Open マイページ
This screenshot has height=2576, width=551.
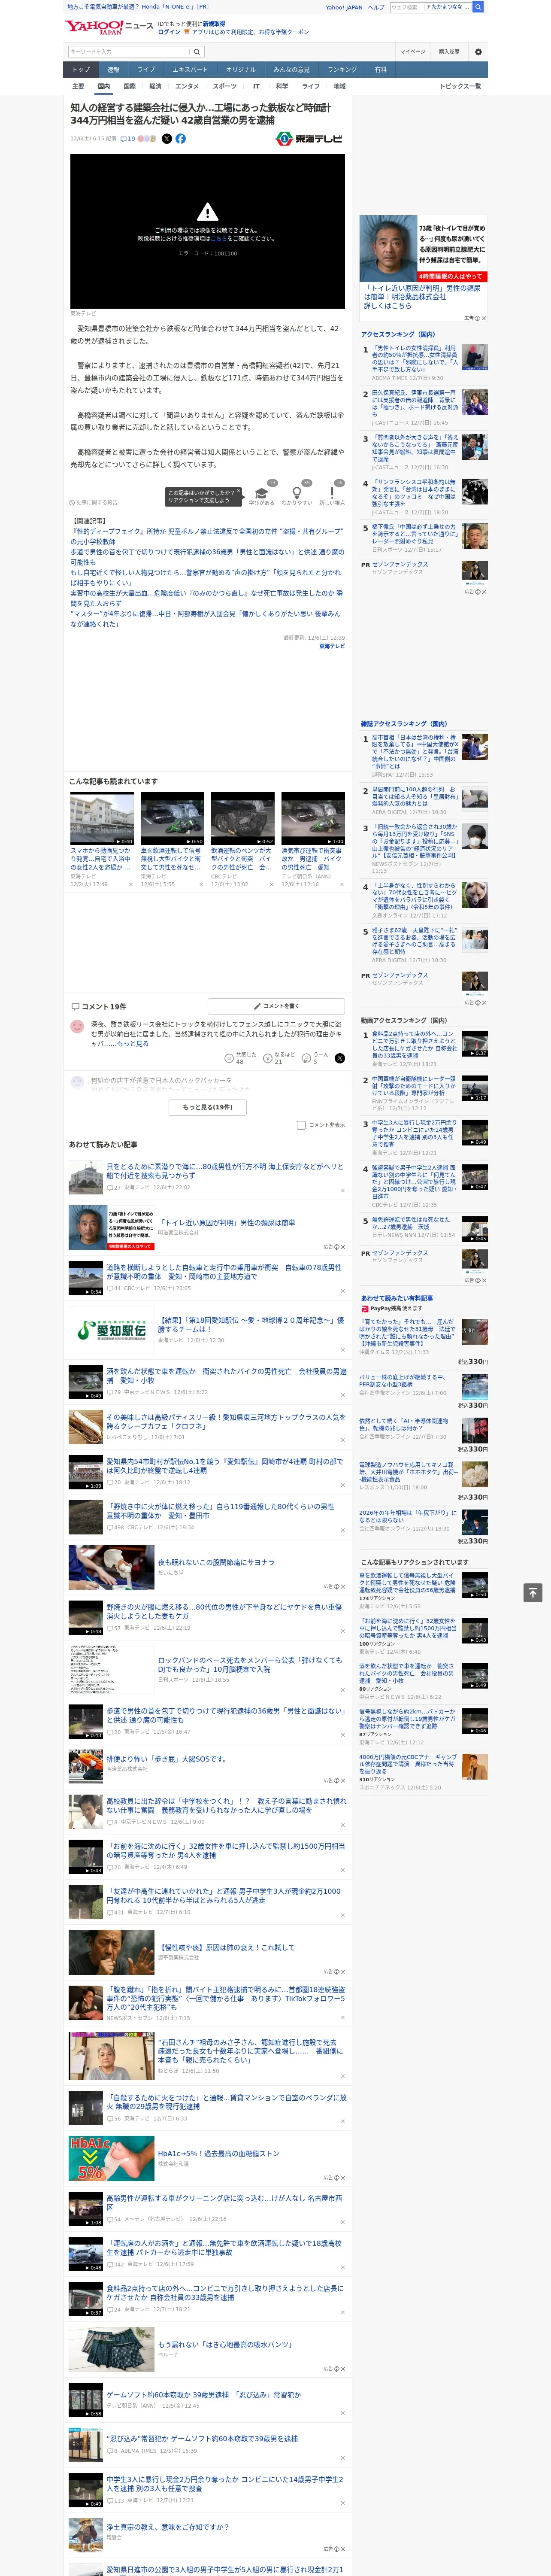point(412,52)
